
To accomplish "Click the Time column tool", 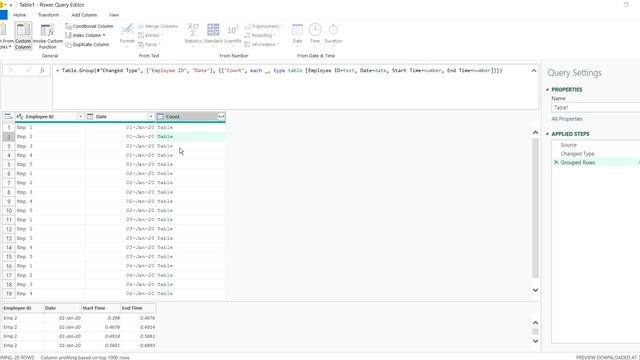I will [315, 34].
